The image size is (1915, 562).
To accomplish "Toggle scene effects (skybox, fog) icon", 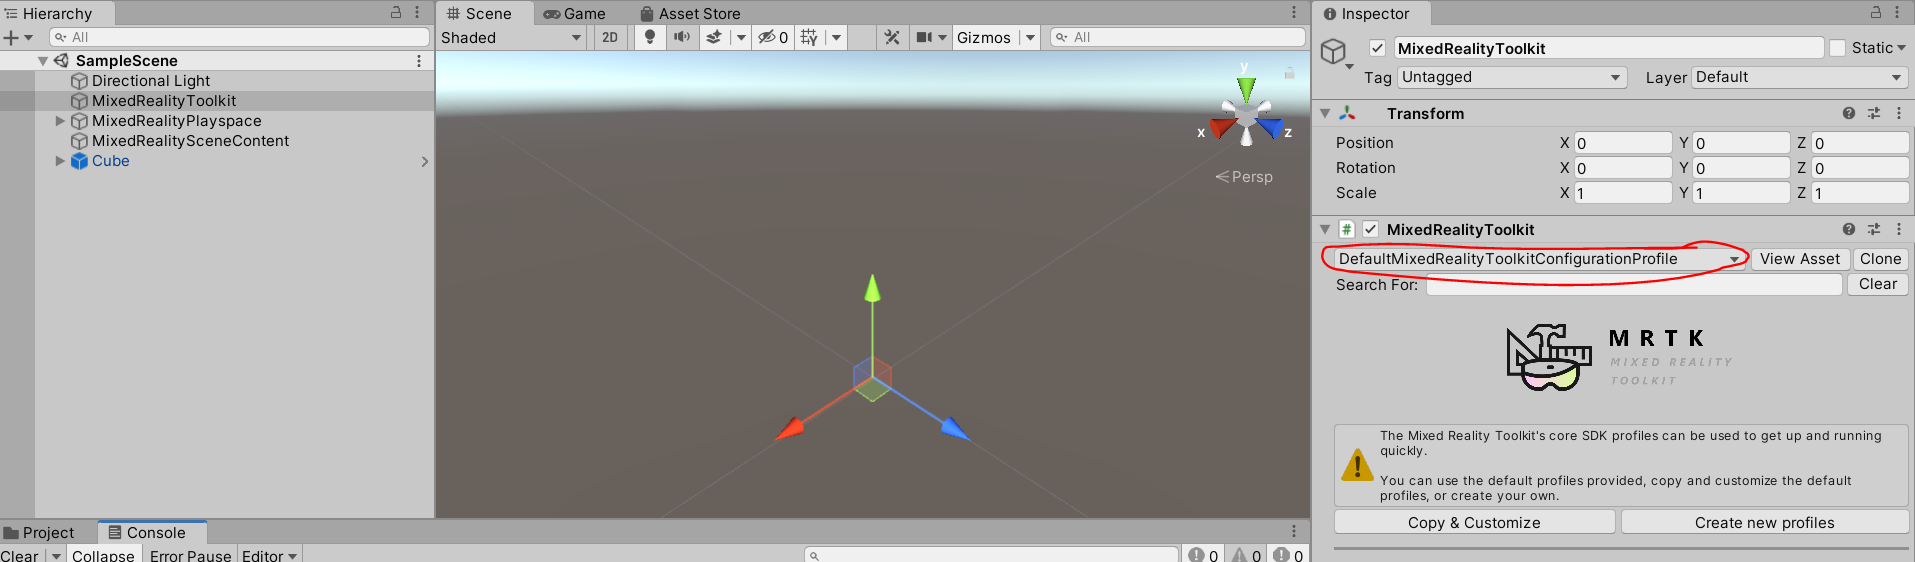I will click(x=714, y=37).
